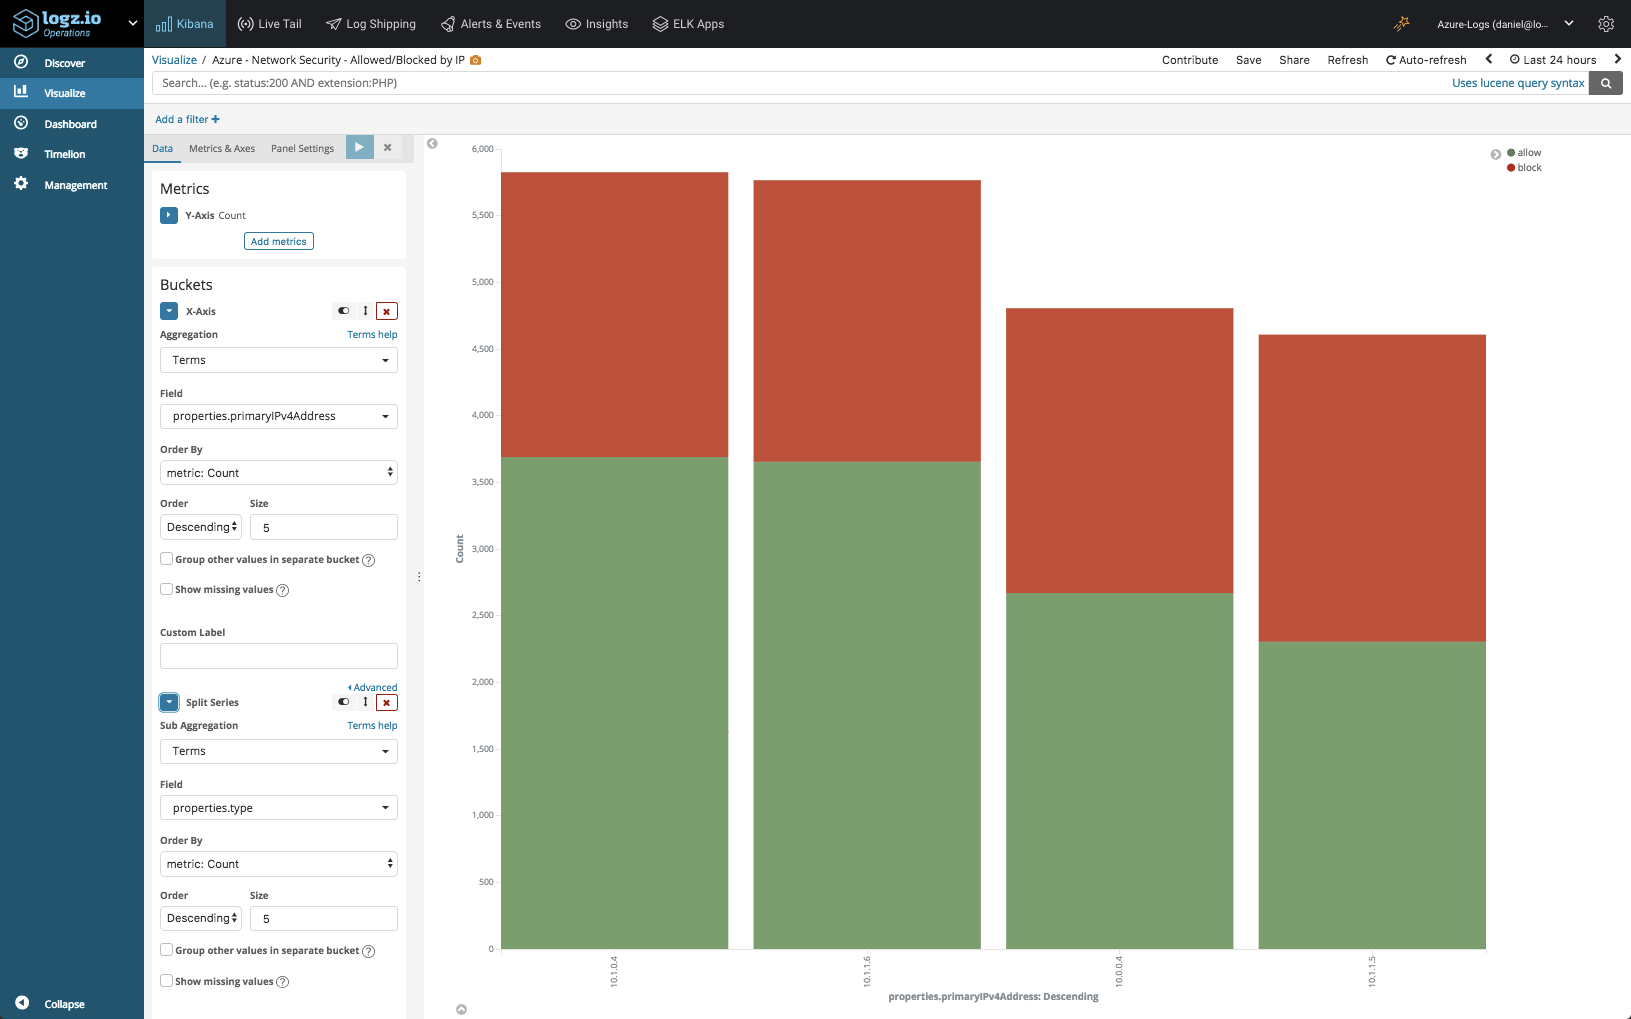Open X-Axis Order By dropdown

[x=279, y=472]
